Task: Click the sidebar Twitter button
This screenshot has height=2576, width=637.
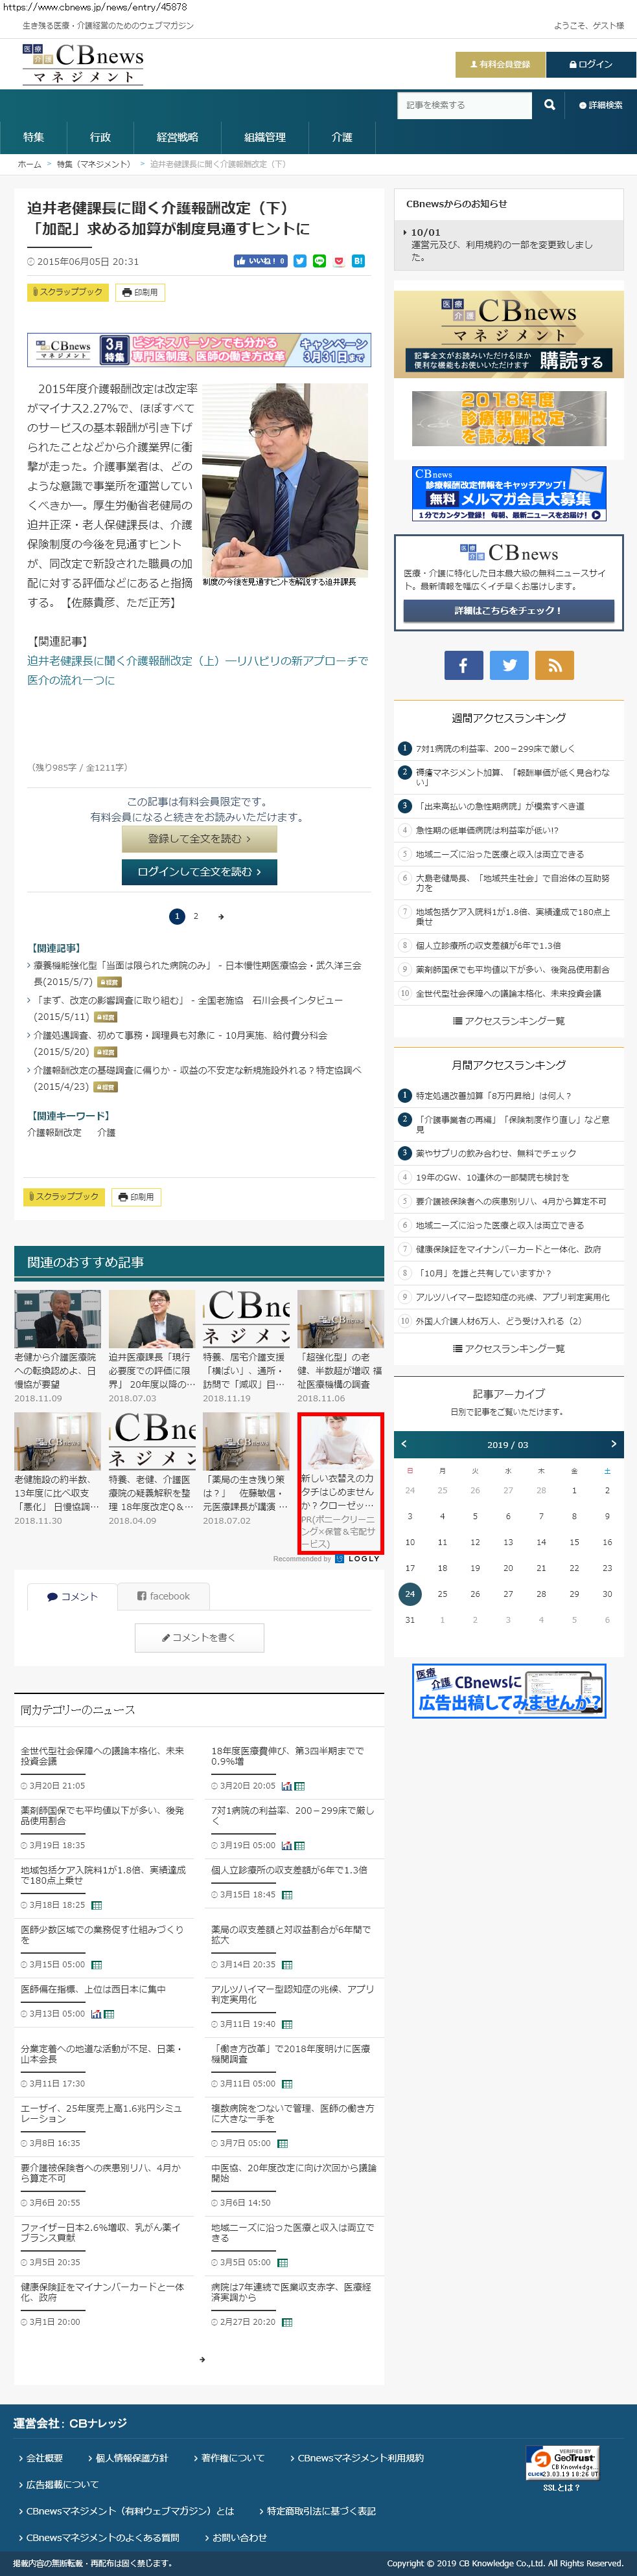Action: [x=509, y=665]
